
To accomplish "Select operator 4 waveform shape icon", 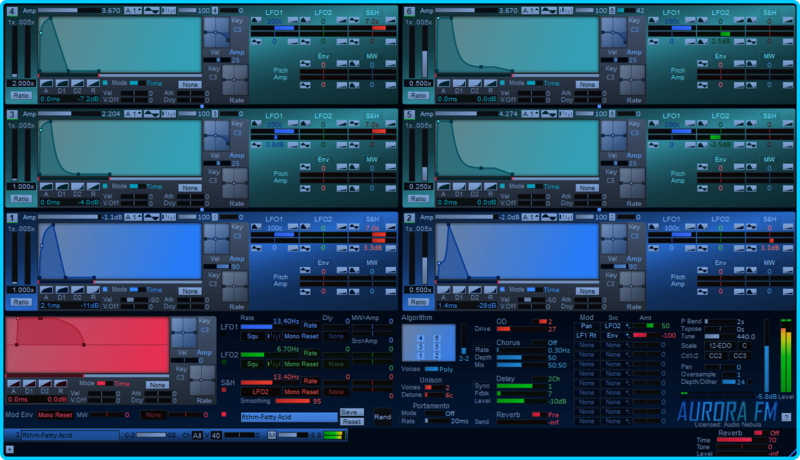I will (152, 11).
